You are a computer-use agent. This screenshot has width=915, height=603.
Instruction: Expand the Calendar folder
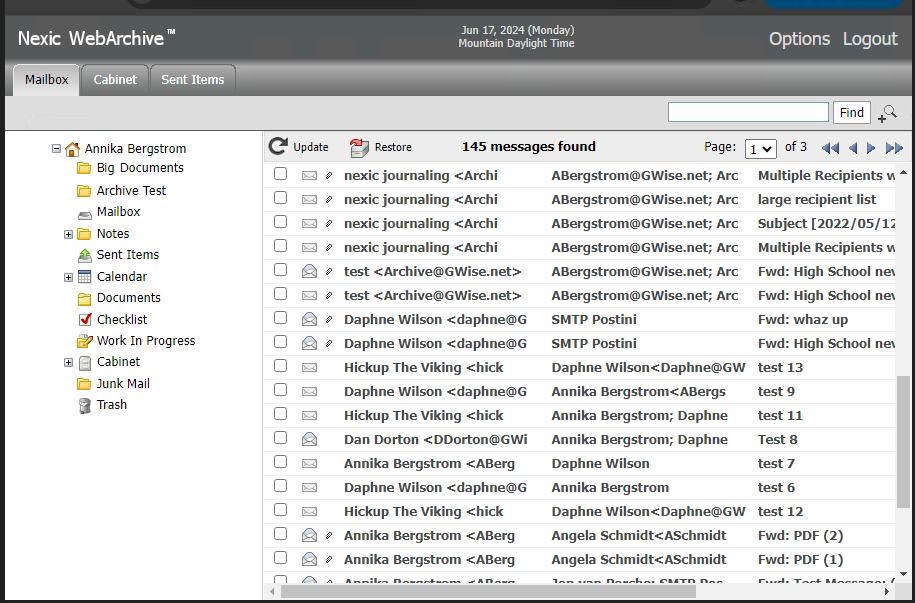click(x=68, y=277)
